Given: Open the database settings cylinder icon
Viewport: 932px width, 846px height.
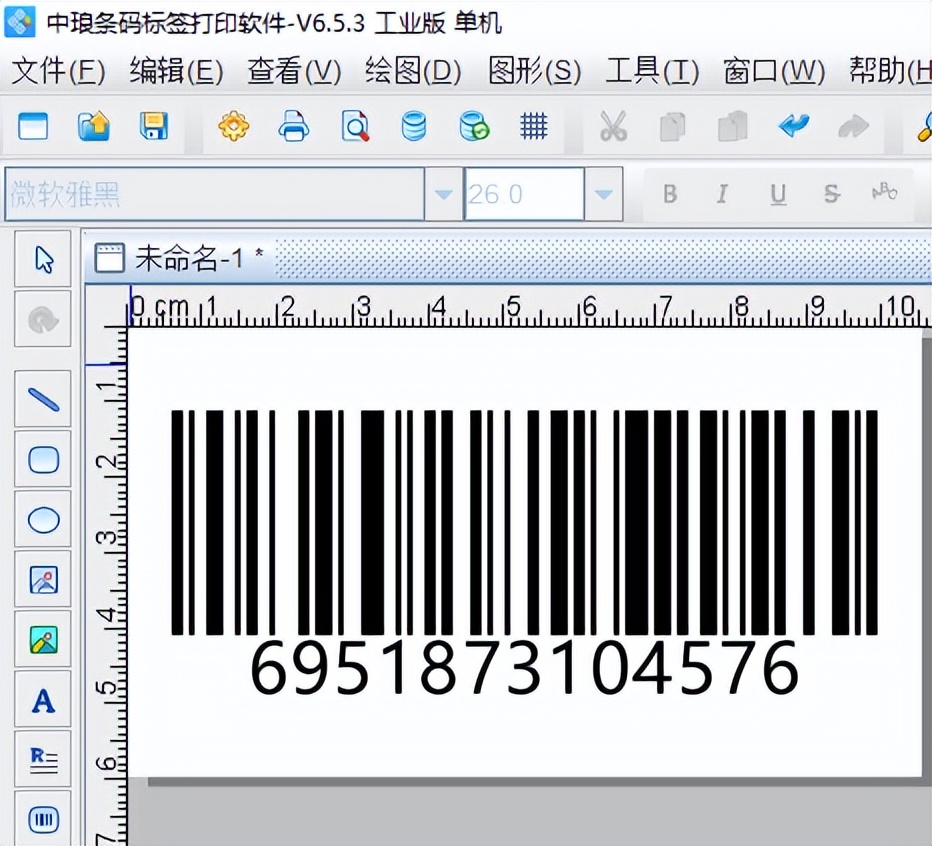Looking at the screenshot, I should coord(414,126).
